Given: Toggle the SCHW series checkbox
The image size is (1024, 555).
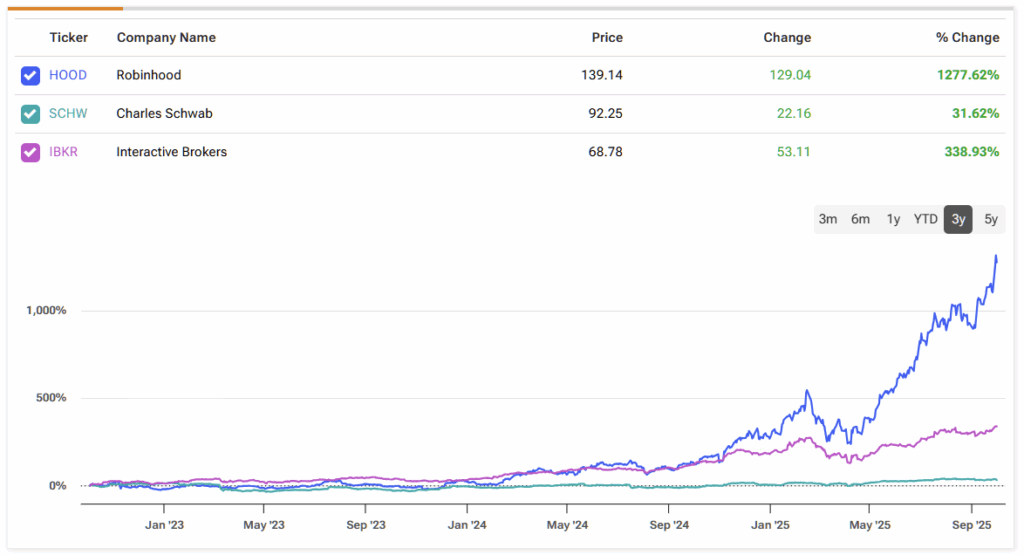Looking at the screenshot, I should [30, 114].
